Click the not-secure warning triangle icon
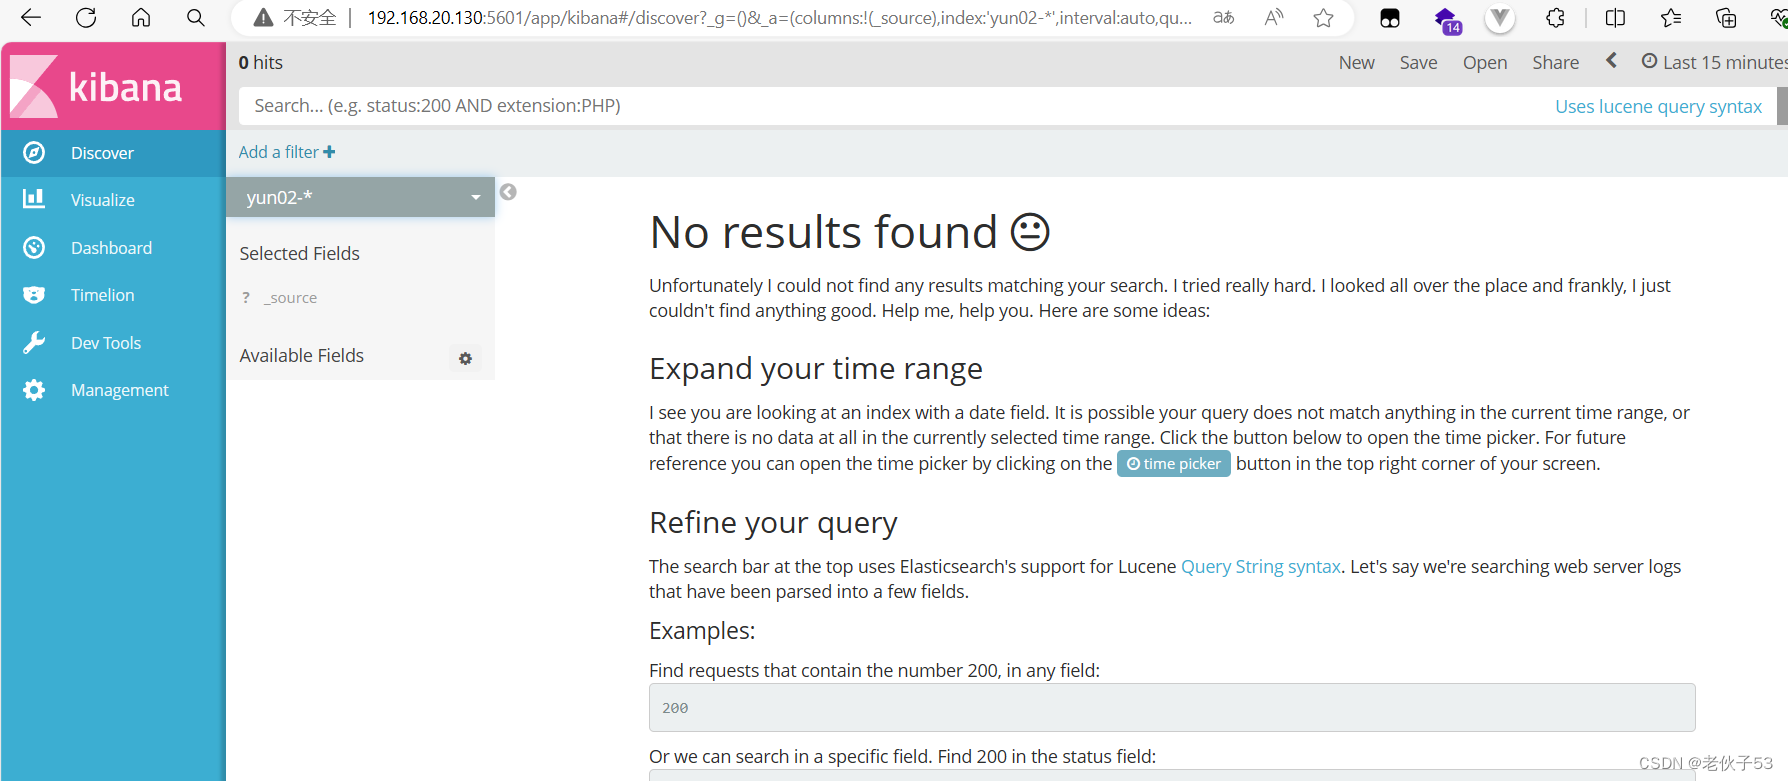The height and width of the screenshot is (781, 1788). [x=263, y=18]
